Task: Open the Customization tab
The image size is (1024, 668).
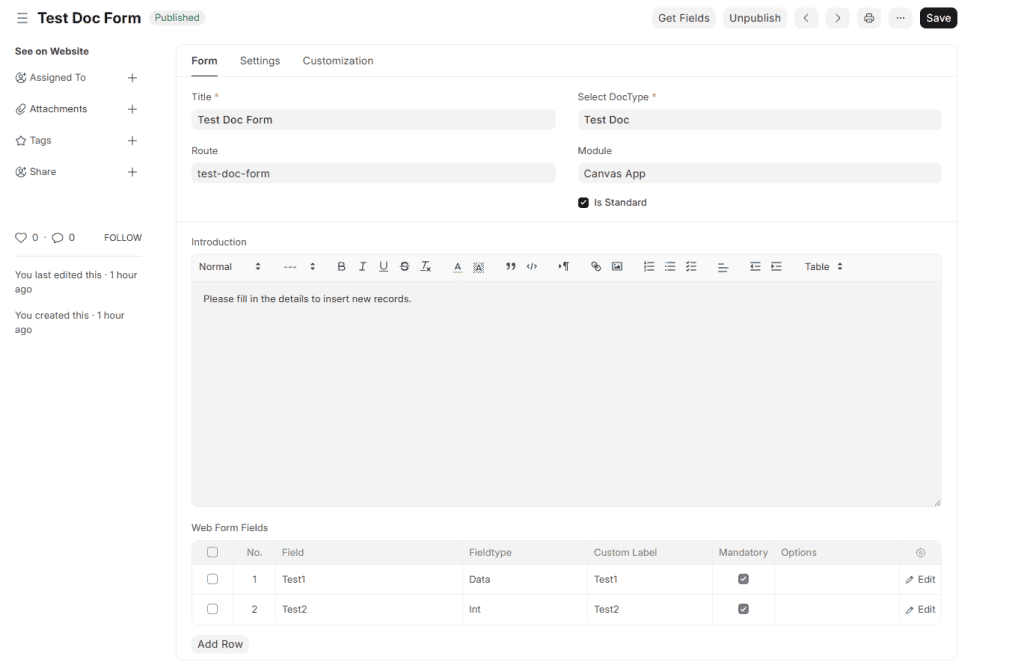Action: pos(338,61)
